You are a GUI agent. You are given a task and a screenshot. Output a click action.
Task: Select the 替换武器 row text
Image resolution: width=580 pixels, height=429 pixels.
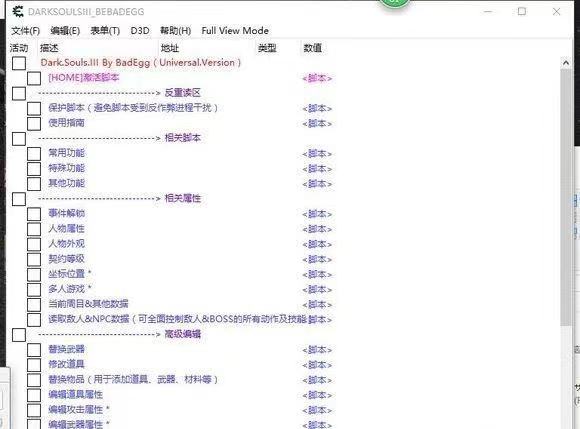pyautogui.click(x=66, y=349)
